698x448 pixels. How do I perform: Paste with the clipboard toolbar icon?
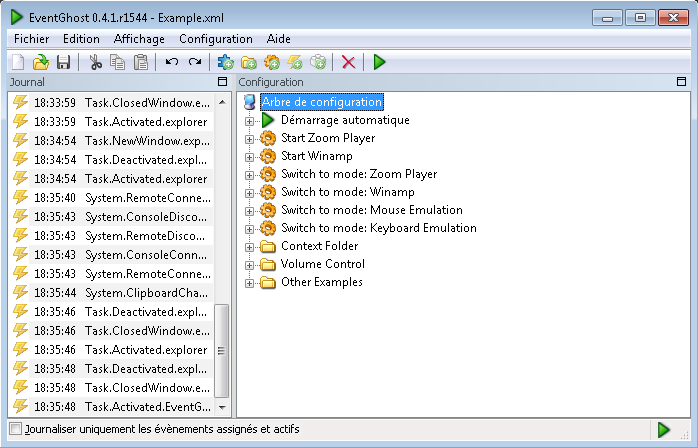point(141,62)
